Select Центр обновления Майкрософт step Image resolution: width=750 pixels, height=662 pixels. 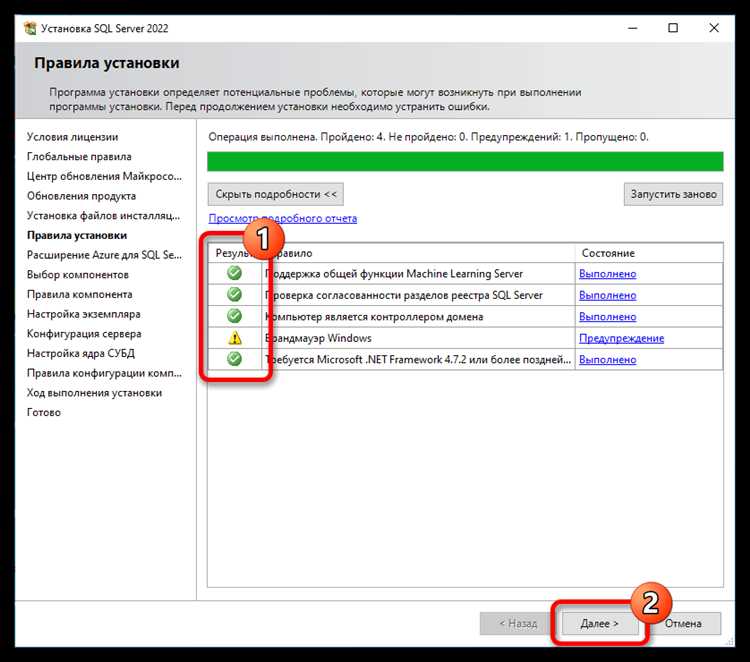coord(104,176)
